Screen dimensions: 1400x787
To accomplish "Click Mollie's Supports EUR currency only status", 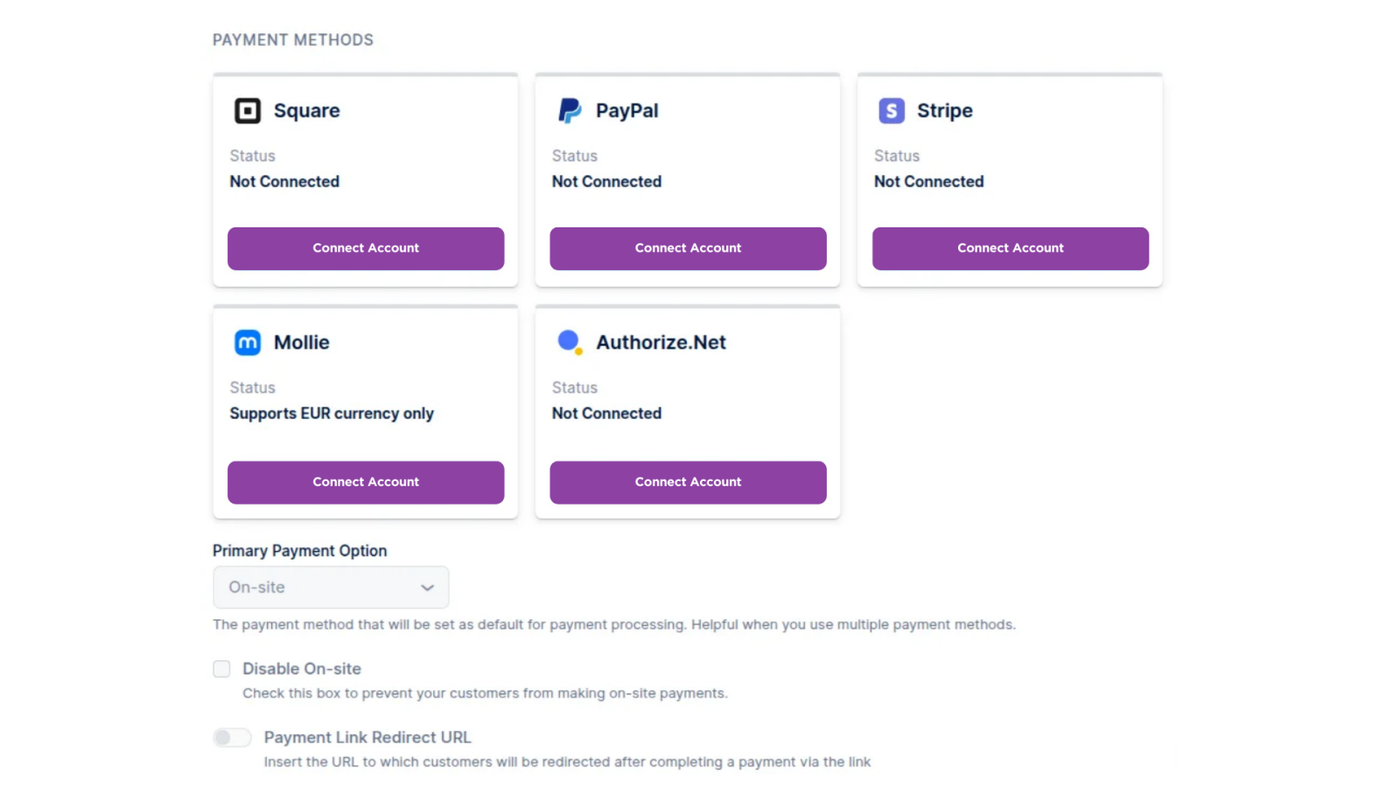I will [331, 414].
